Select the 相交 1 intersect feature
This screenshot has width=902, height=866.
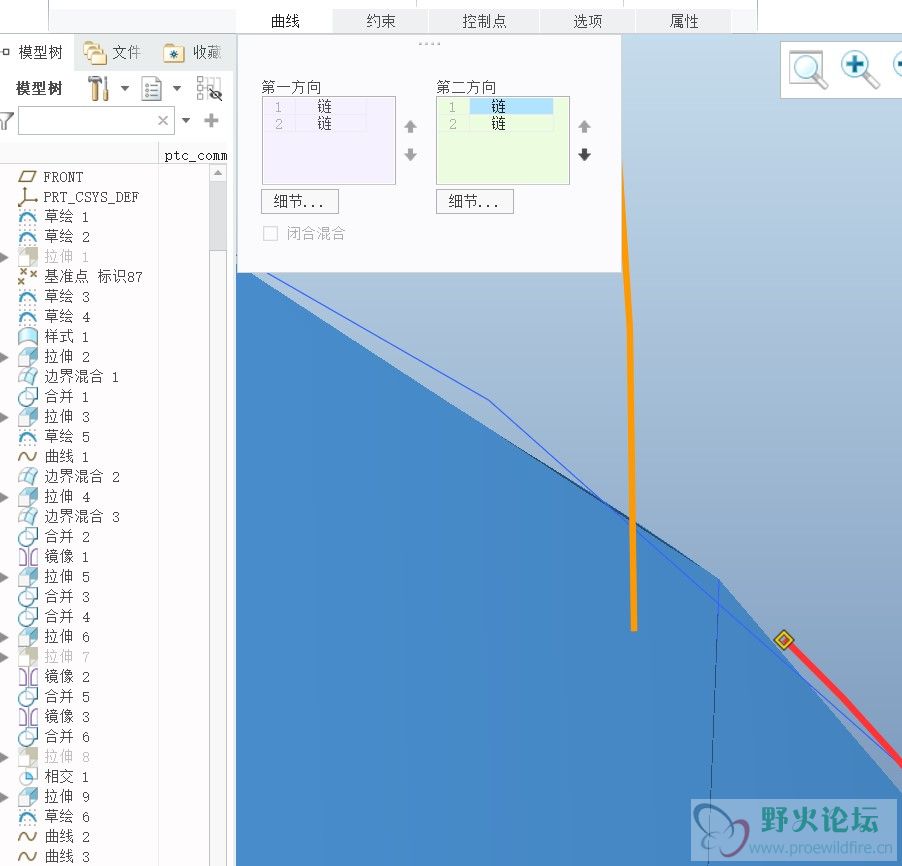tap(53, 777)
